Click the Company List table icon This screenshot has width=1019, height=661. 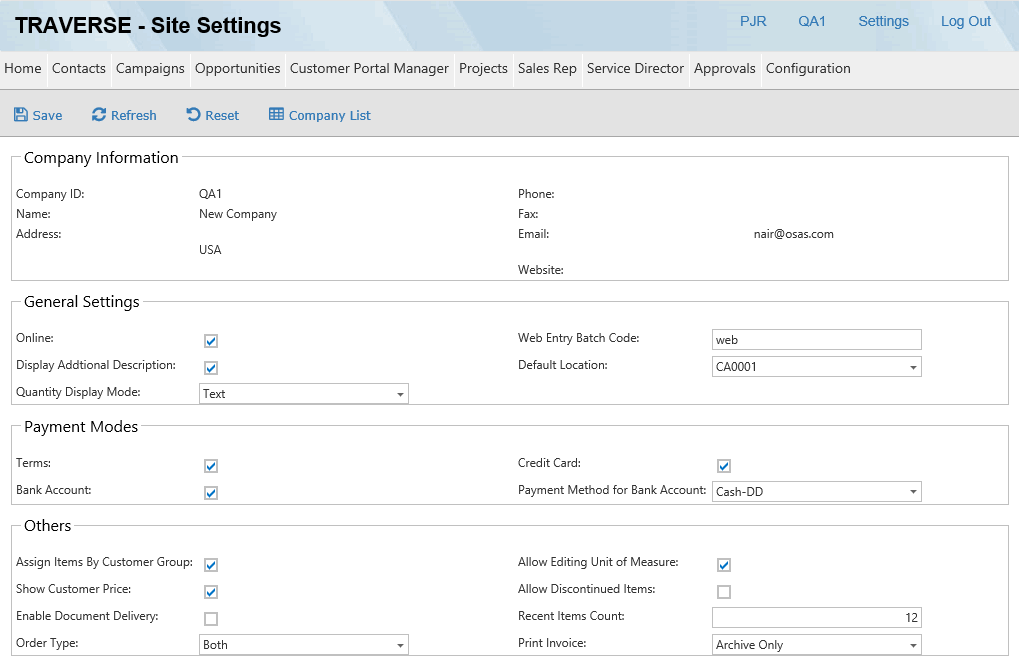[277, 115]
